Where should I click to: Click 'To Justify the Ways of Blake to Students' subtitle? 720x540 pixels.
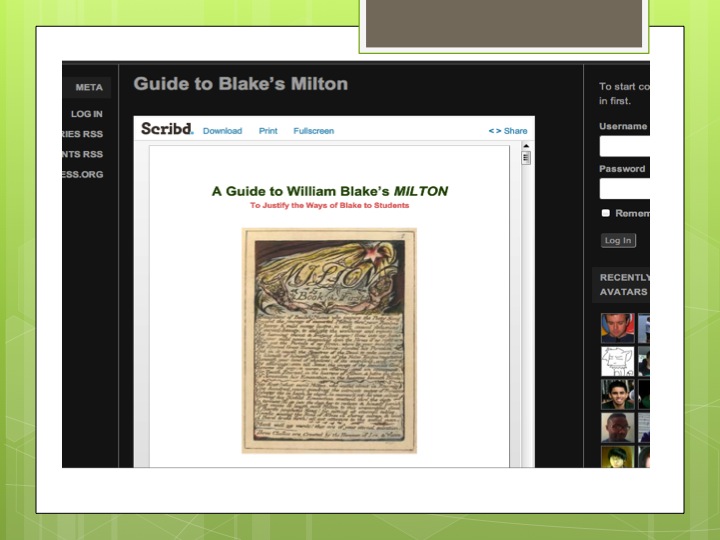[x=330, y=205]
